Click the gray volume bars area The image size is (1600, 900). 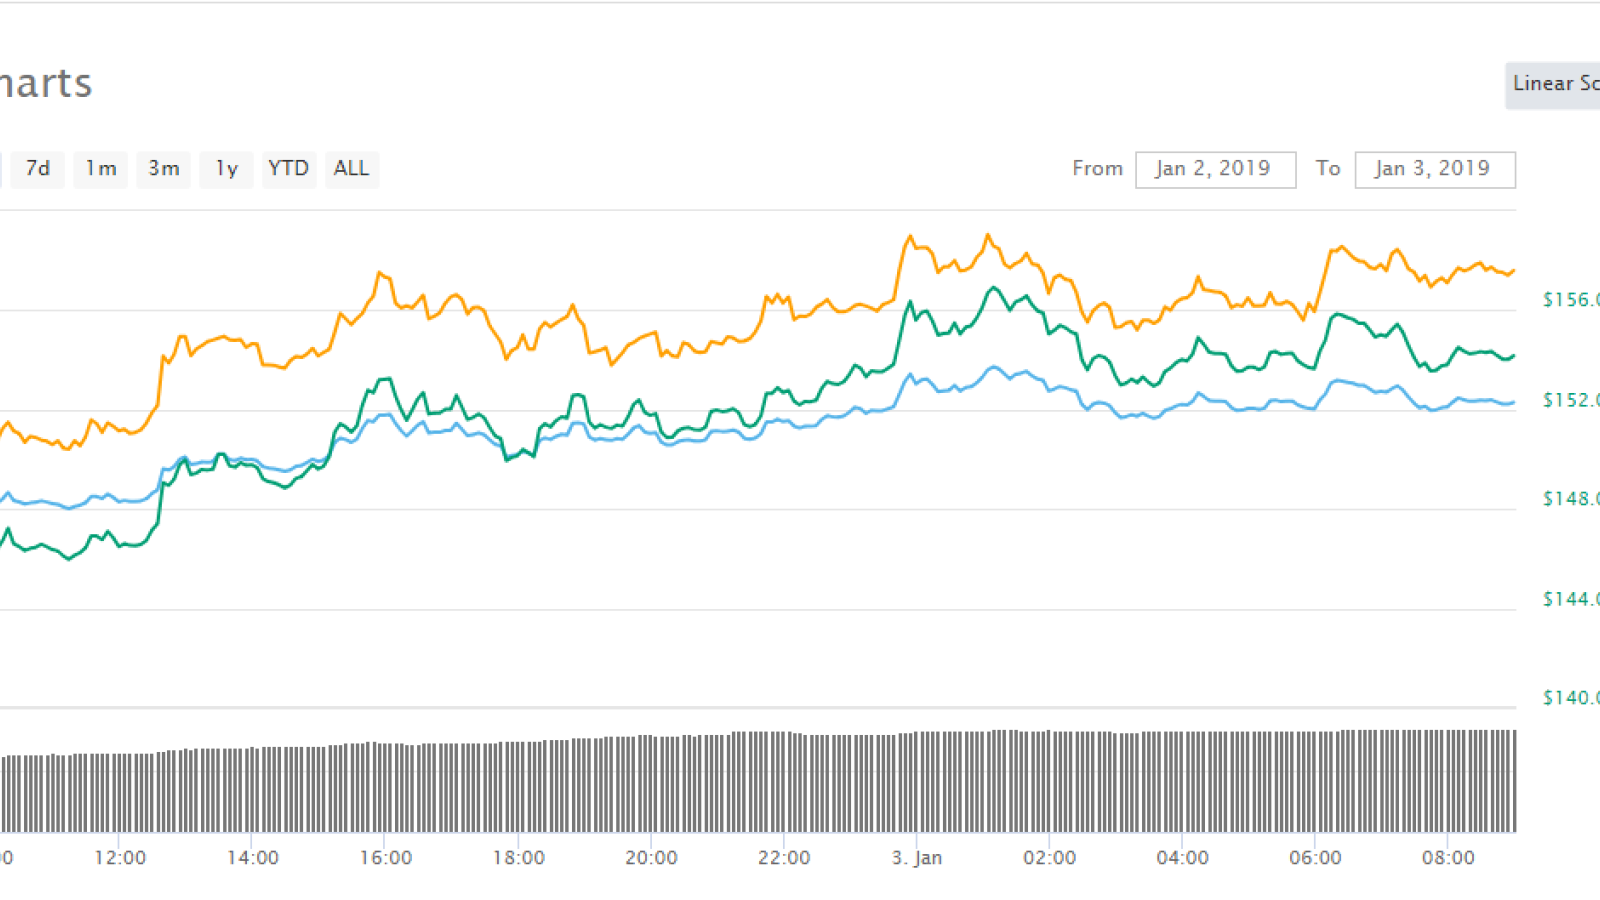(758, 782)
